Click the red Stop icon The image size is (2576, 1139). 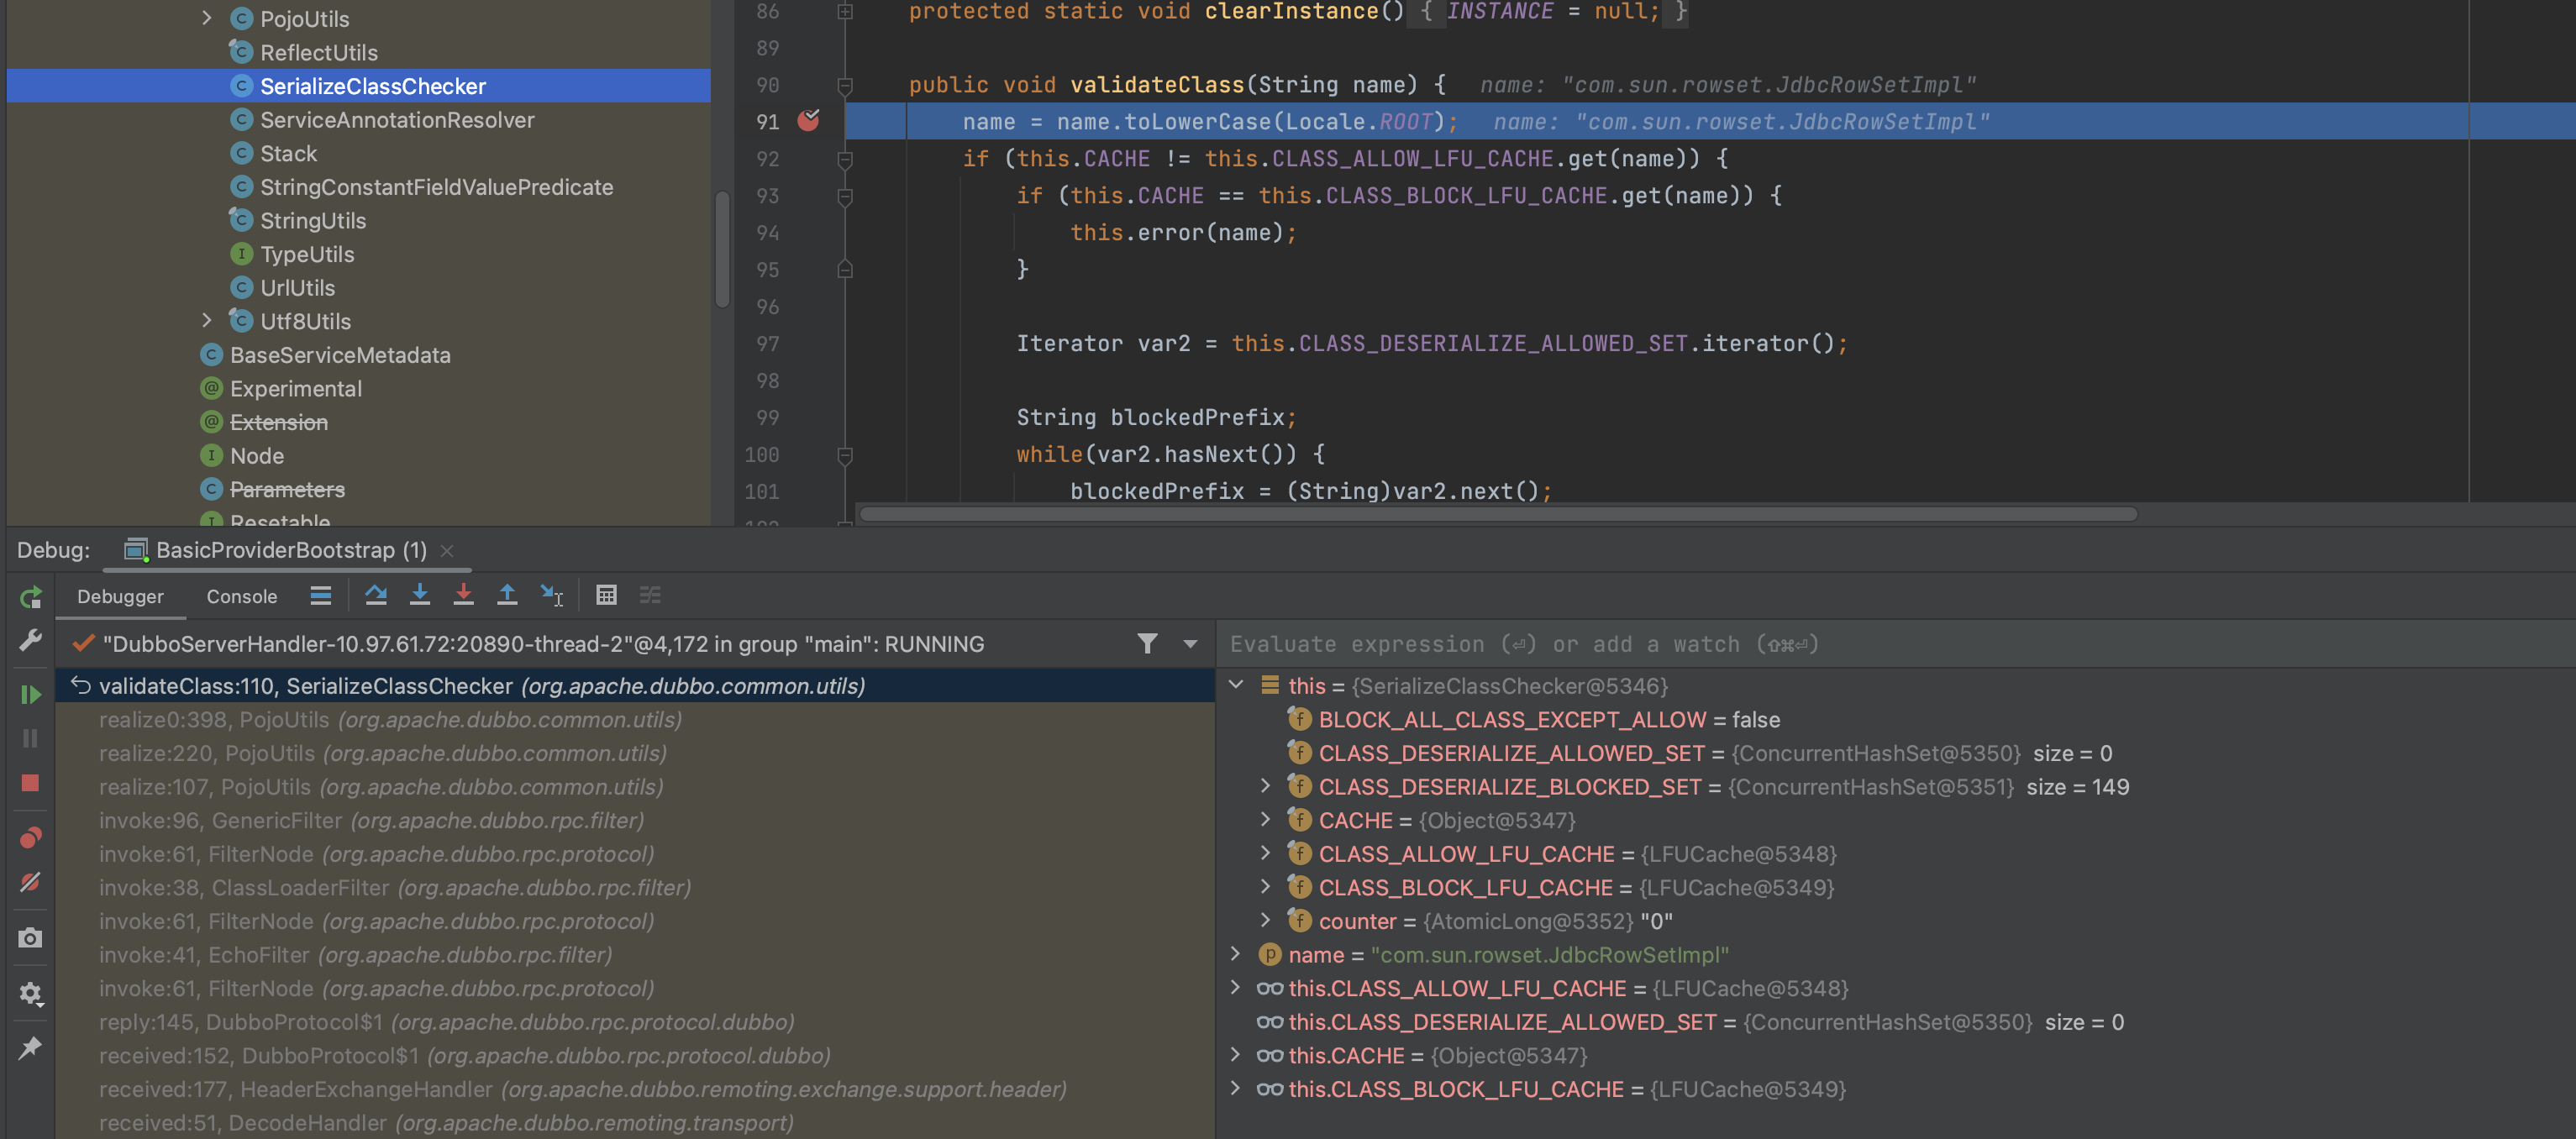30,783
